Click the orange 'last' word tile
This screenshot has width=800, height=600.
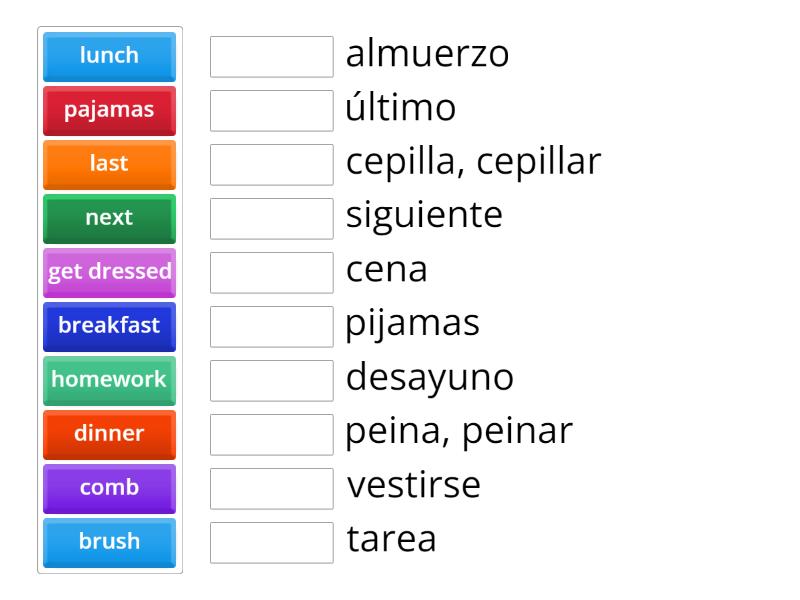(109, 164)
